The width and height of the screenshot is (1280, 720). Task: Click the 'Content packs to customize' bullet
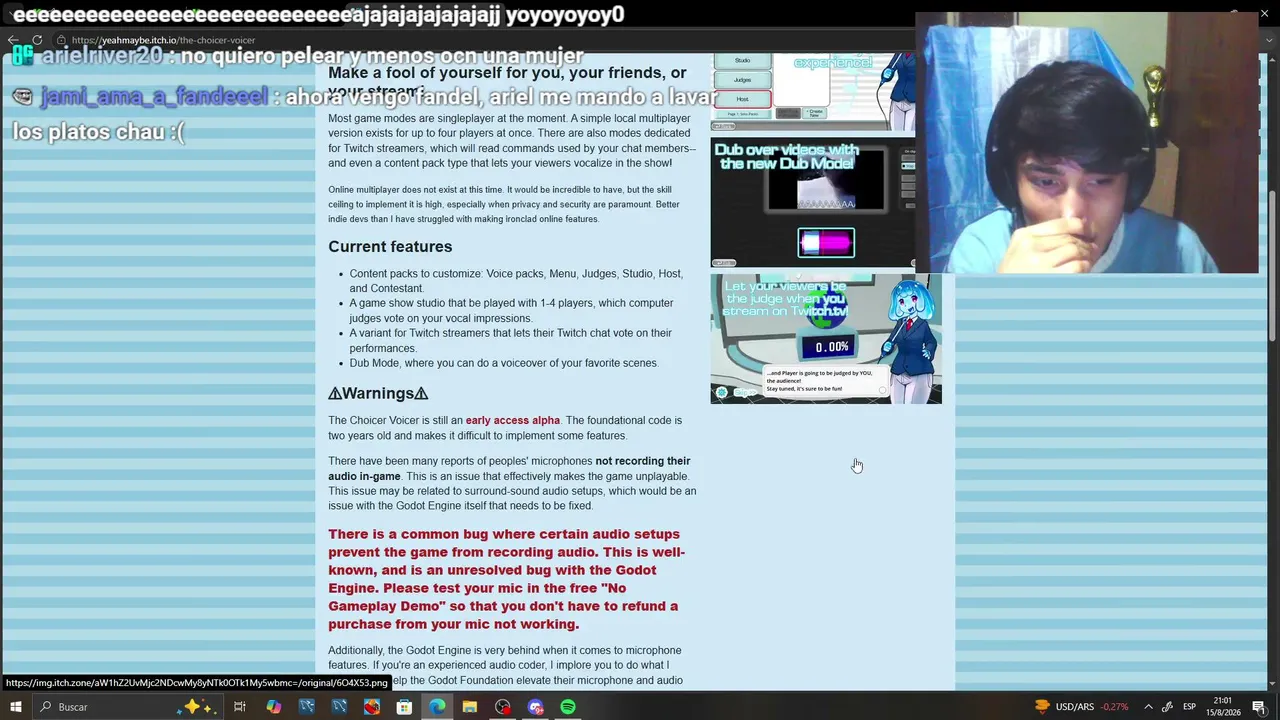[516, 281]
